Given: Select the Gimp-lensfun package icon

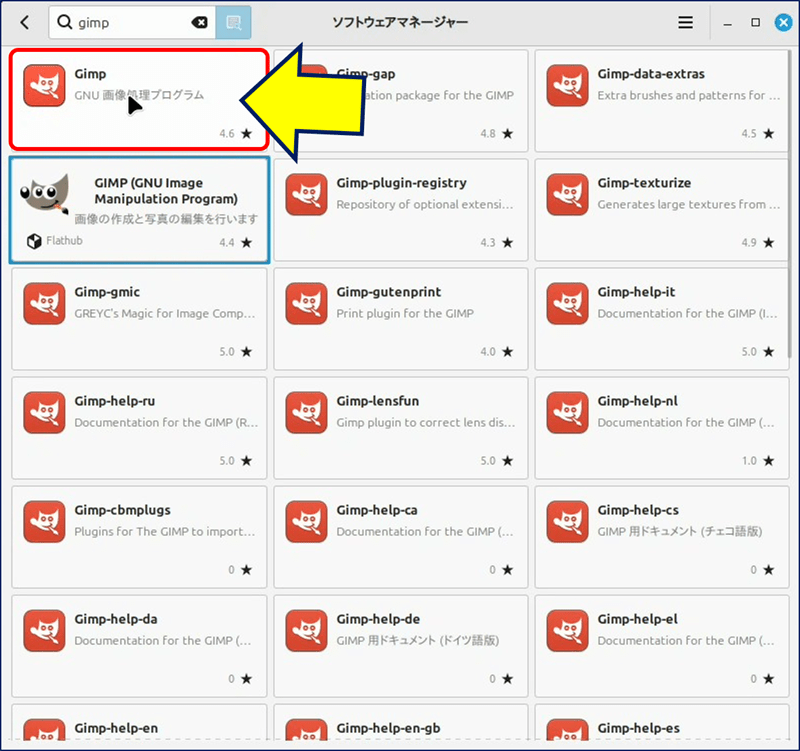Looking at the screenshot, I should pyautogui.click(x=306, y=413).
